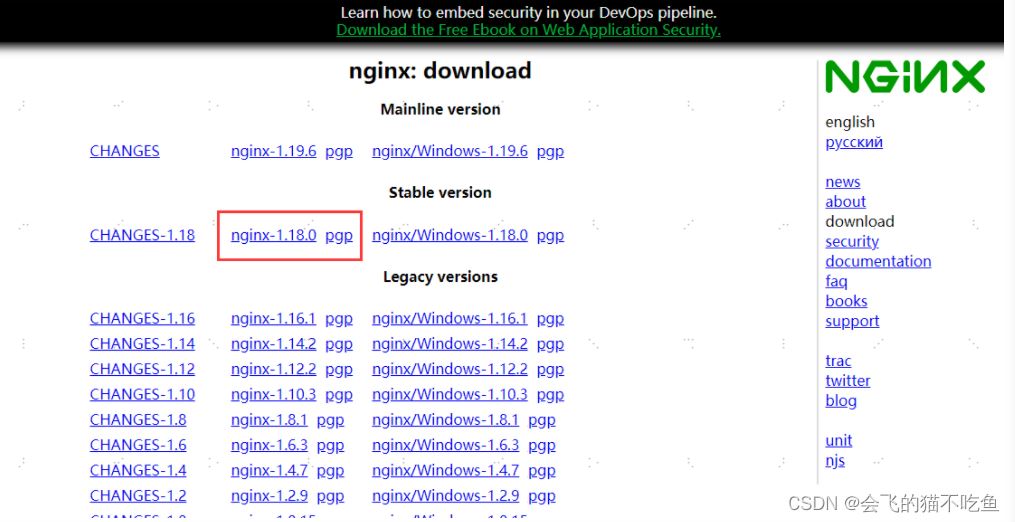The image size is (1015, 522).
Task: Open pgp for nginx/Windows-1.18.0
Action: [x=550, y=236]
